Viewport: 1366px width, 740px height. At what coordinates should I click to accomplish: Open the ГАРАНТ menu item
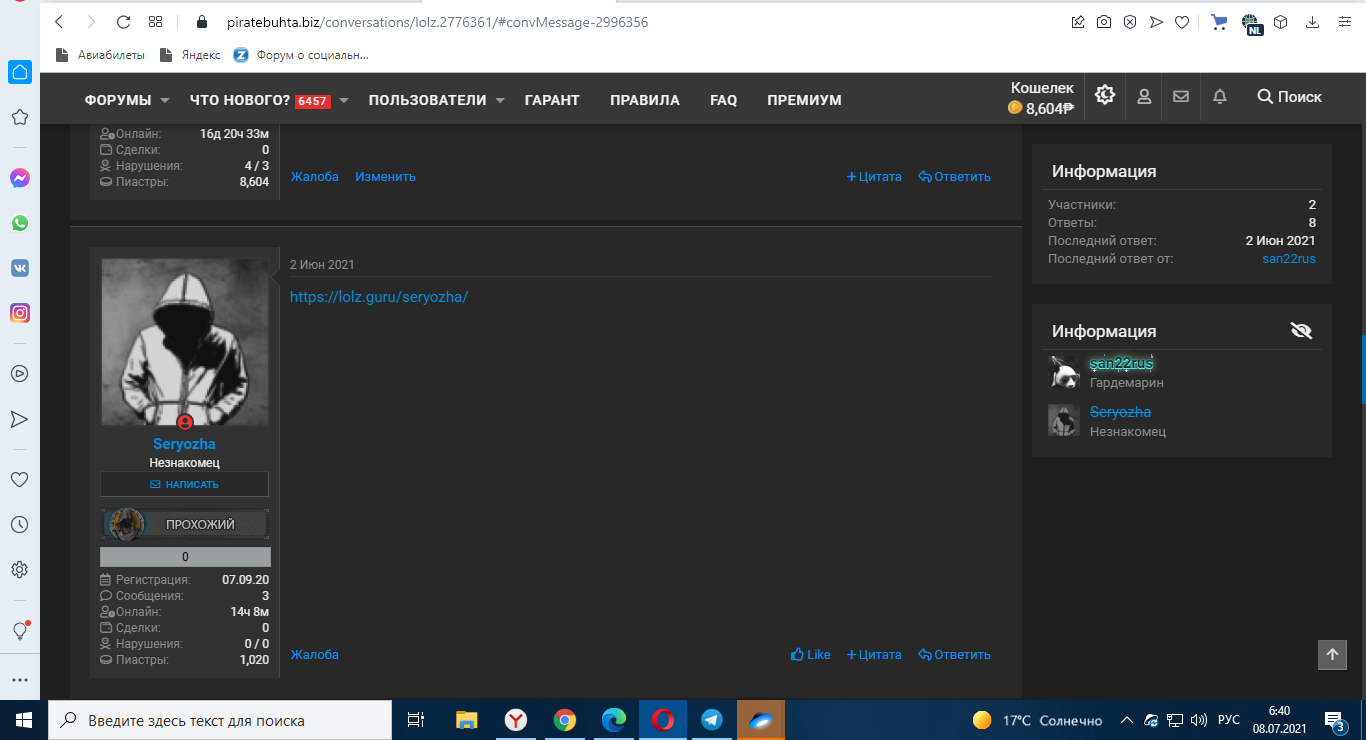pos(552,100)
